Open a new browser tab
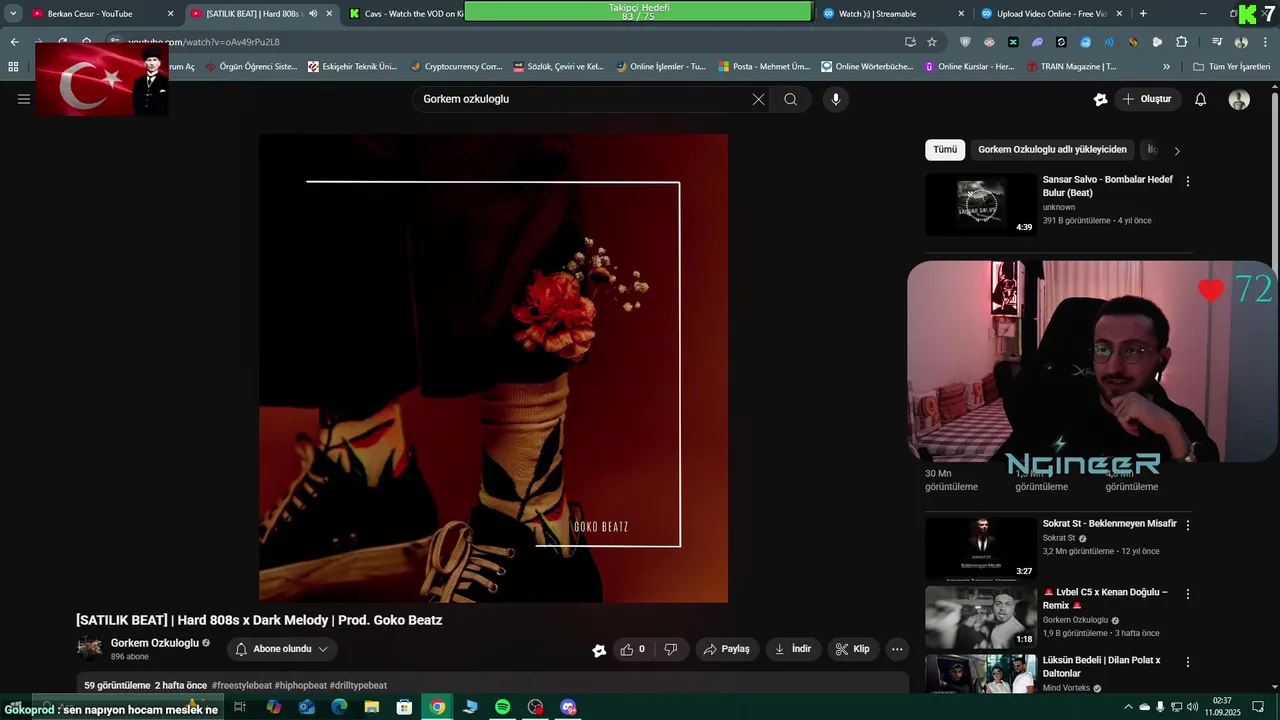 [x=1143, y=14]
